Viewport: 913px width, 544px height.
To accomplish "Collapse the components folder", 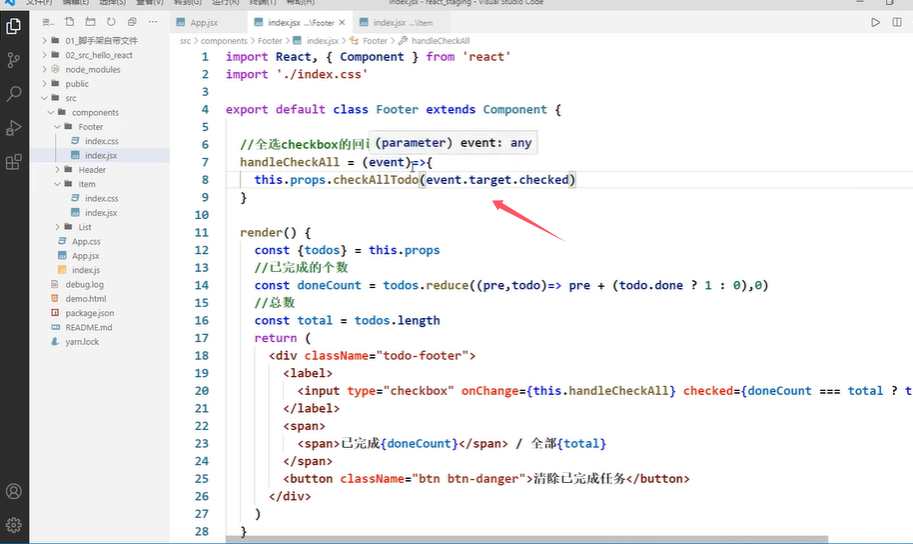I will 95,112.
